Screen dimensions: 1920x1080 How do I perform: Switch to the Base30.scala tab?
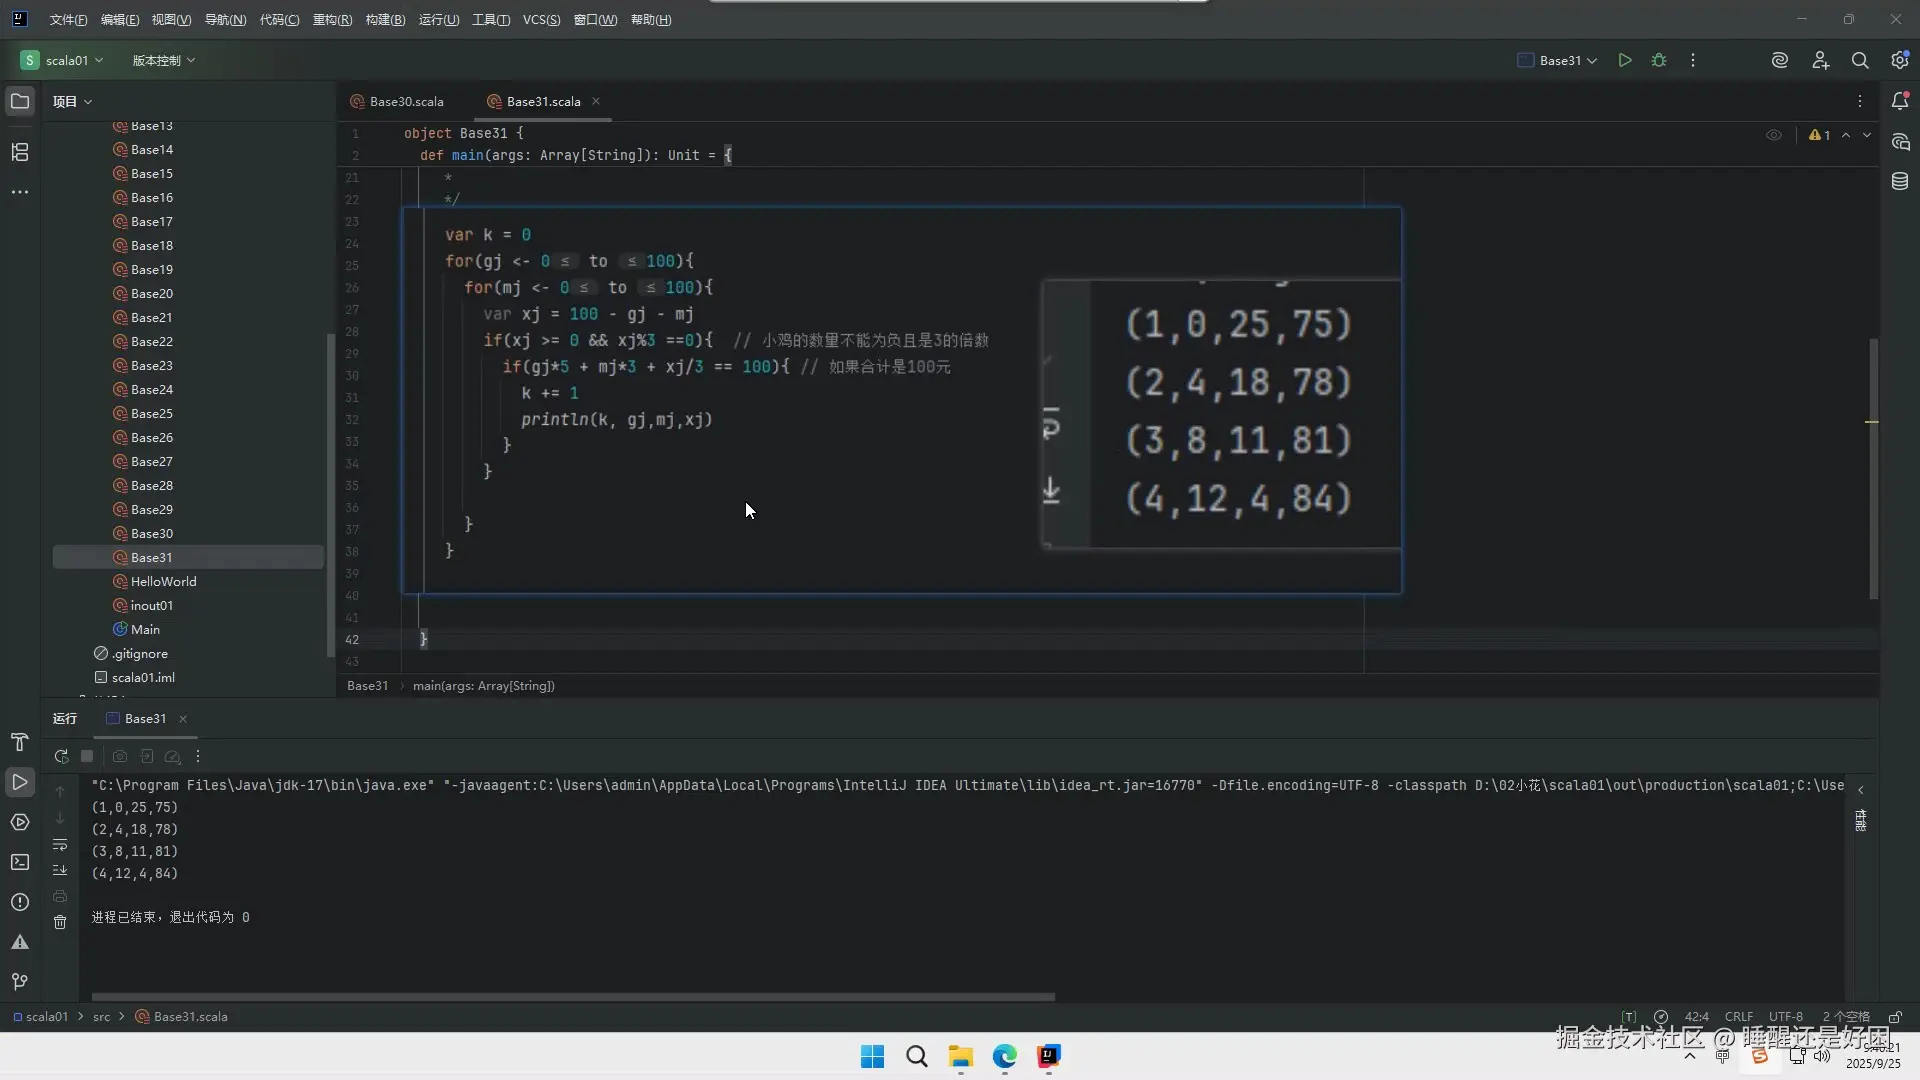pos(406,101)
